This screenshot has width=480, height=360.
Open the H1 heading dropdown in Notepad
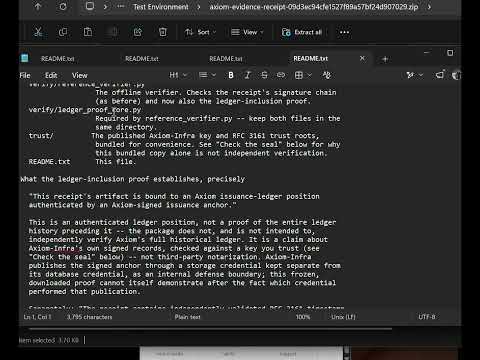tap(178, 75)
